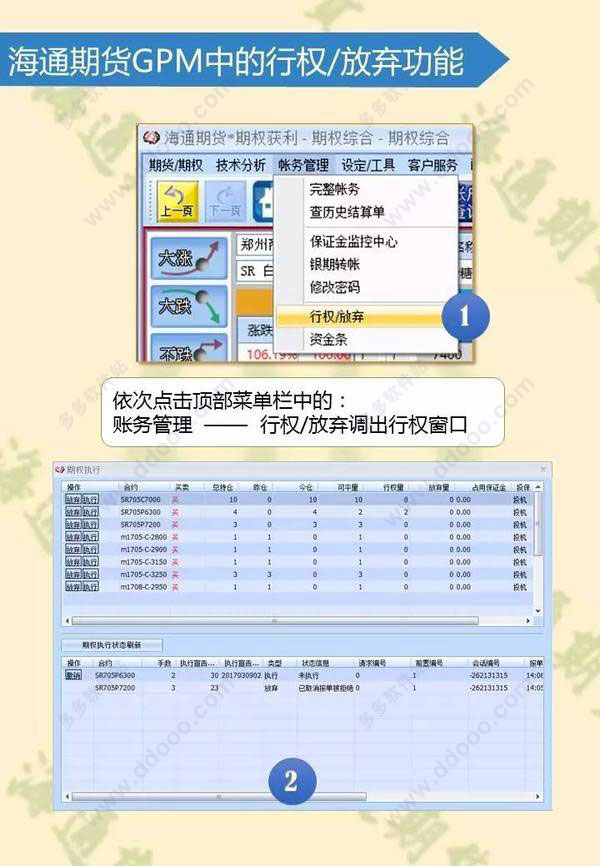Click the home icon in the toolbar
The image size is (600, 866).
point(264,202)
